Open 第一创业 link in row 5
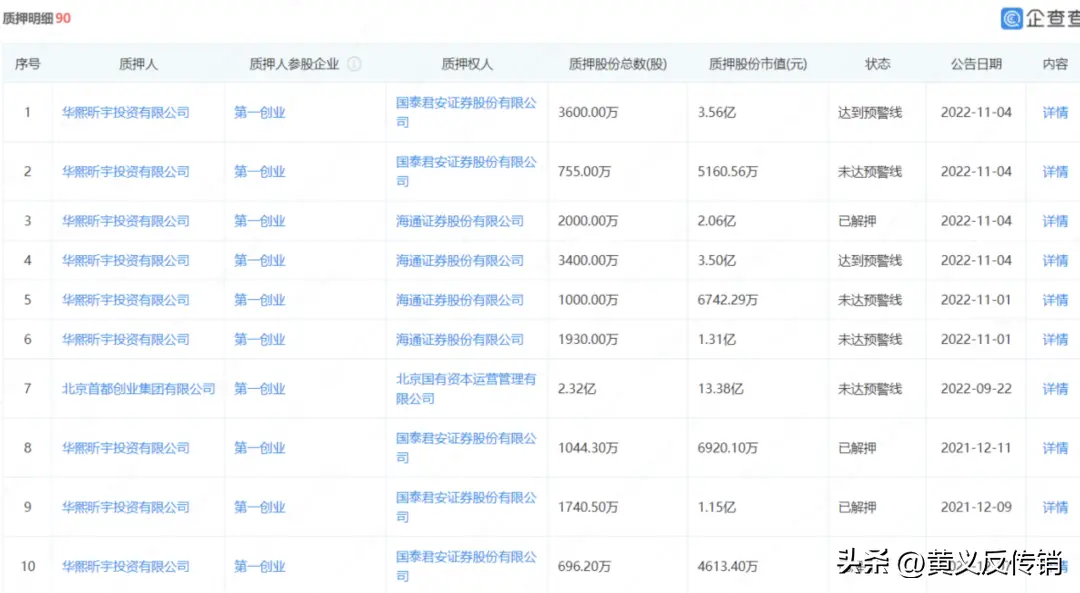The width and height of the screenshot is (1080, 593). pos(260,300)
